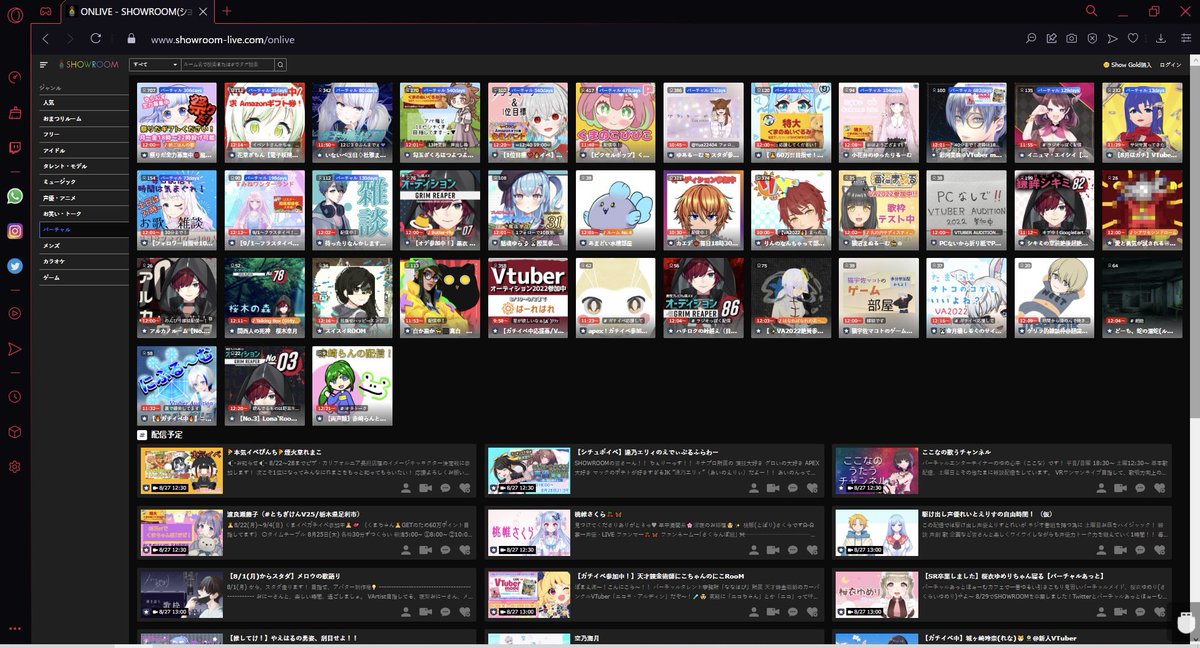
Task: Select the おまつりルーム genre
Action: [x=83, y=118]
